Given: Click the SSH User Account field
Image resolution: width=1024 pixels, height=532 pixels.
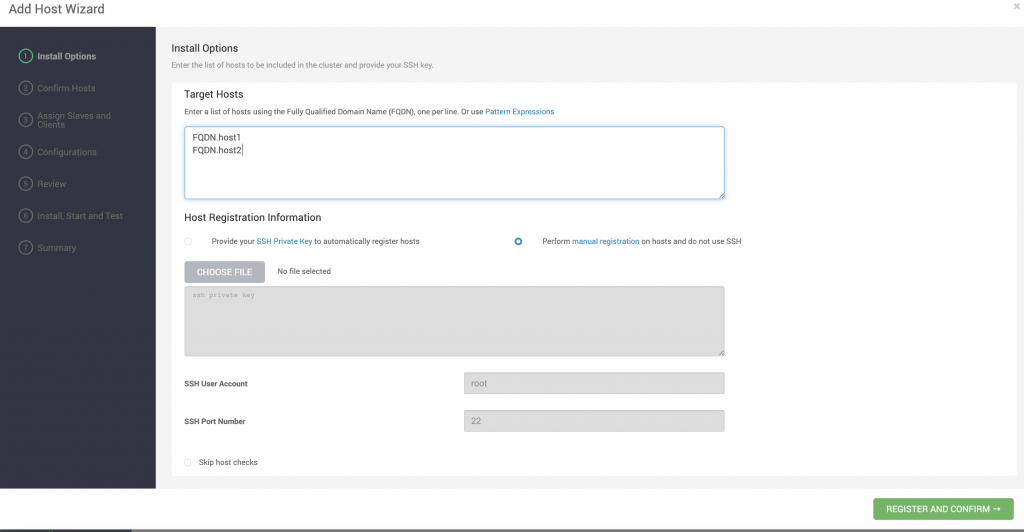Looking at the screenshot, I should point(594,383).
